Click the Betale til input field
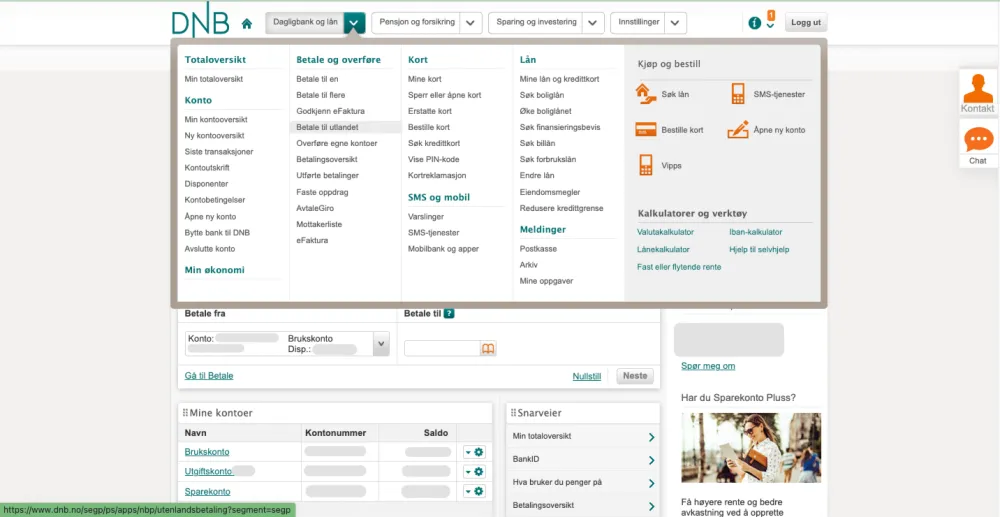 441,349
